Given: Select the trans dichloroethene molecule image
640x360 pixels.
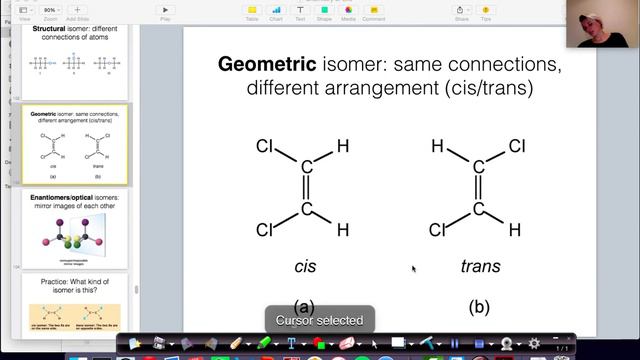Looking at the screenshot, I should click(x=478, y=188).
